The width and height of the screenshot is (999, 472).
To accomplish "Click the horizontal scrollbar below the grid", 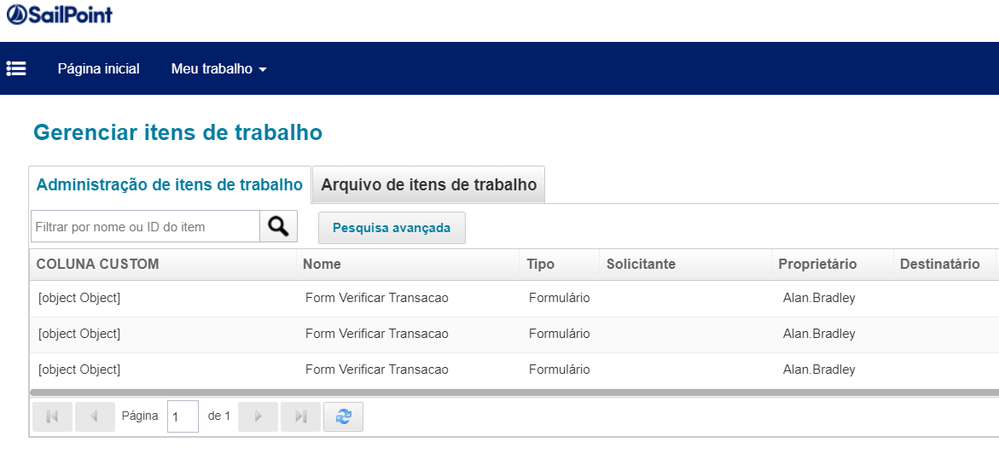I will click(x=500, y=392).
